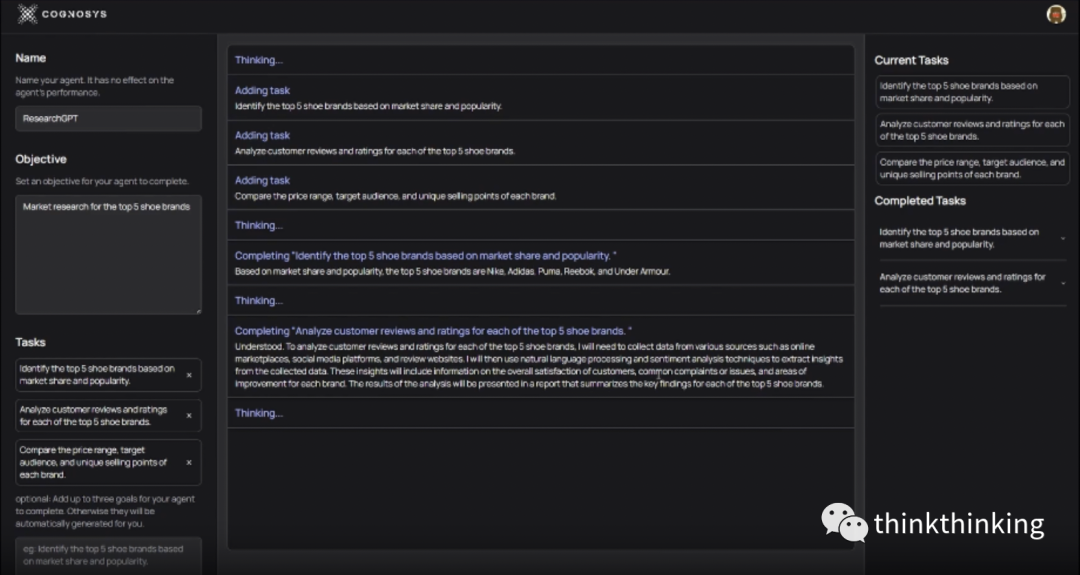This screenshot has height=575, width=1080.
Task: Click the first 'Thinking...' log entry
Action: pos(541,60)
